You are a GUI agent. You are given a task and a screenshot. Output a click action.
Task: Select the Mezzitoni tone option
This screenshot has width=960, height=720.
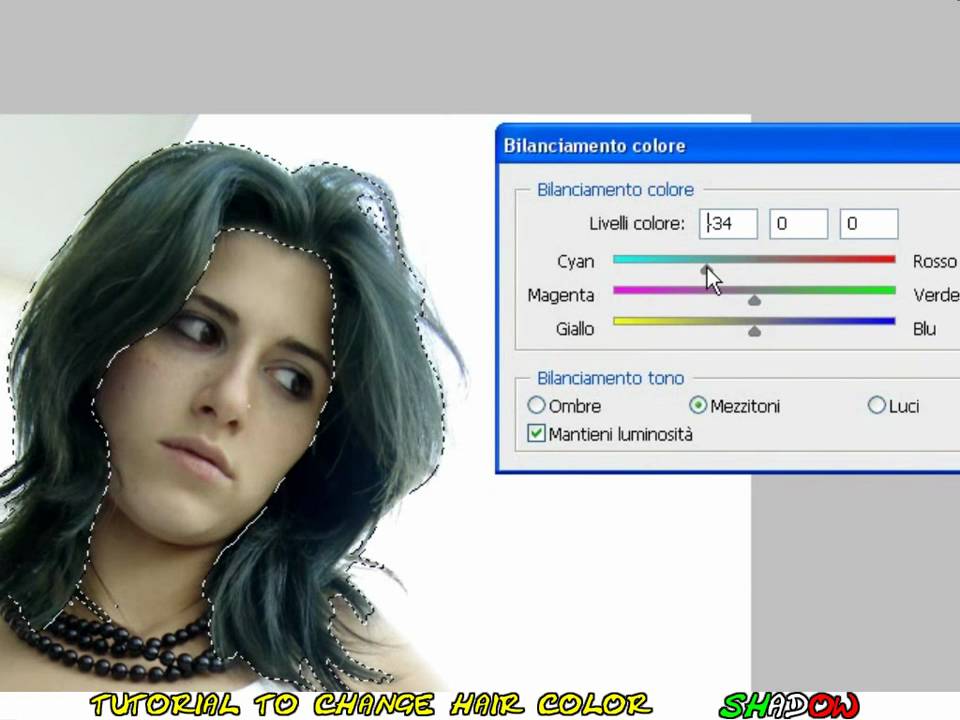click(x=698, y=405)
